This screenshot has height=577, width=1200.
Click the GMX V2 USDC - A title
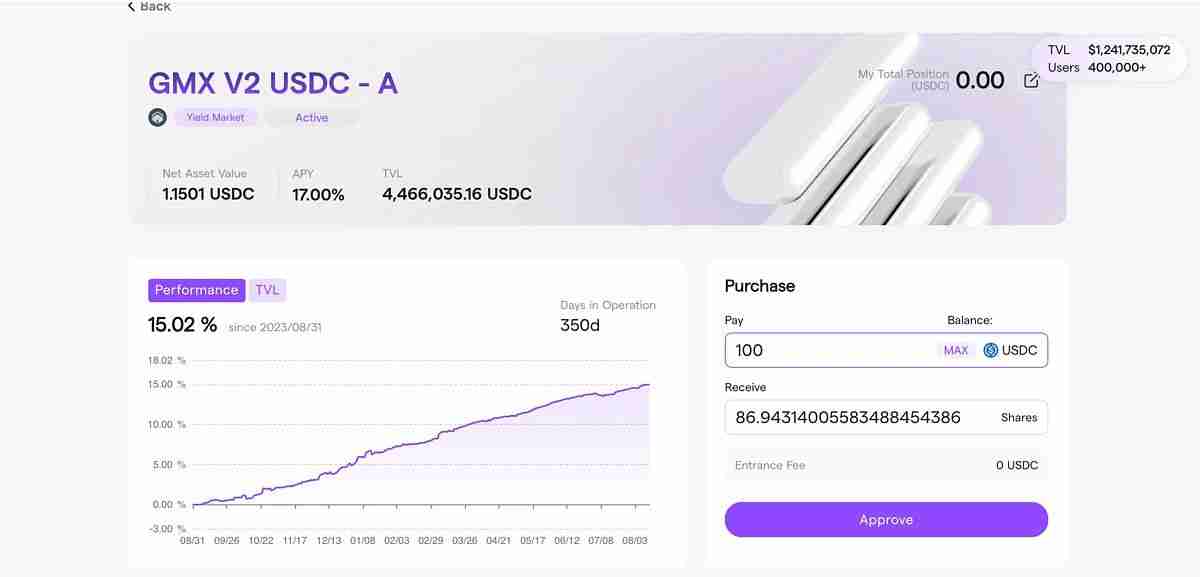[273, 82]
